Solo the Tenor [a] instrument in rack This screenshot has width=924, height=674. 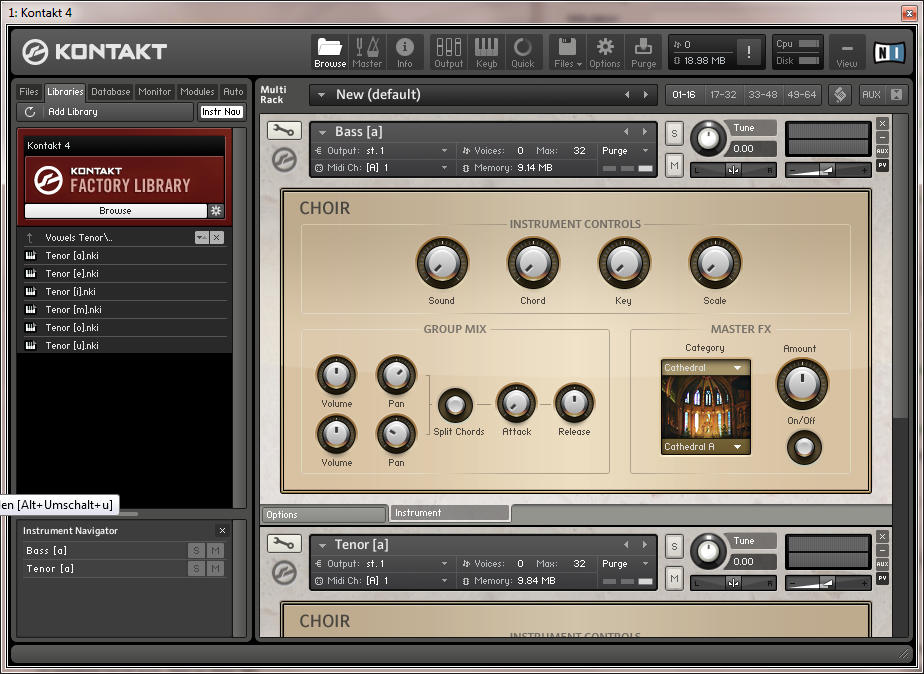pos(674,547)
